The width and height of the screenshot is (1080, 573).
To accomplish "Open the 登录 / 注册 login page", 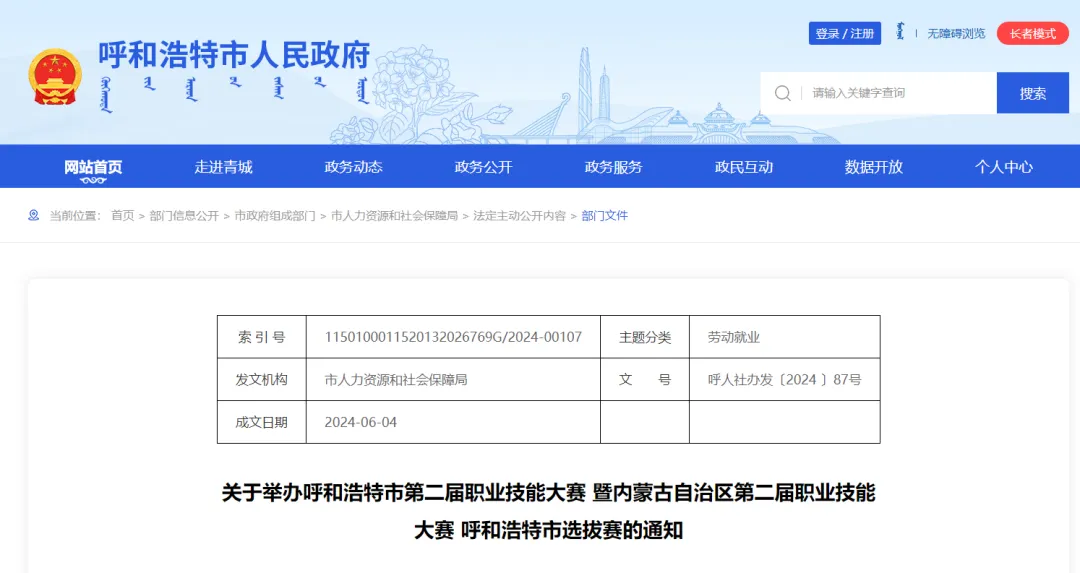I will point(844,33).
